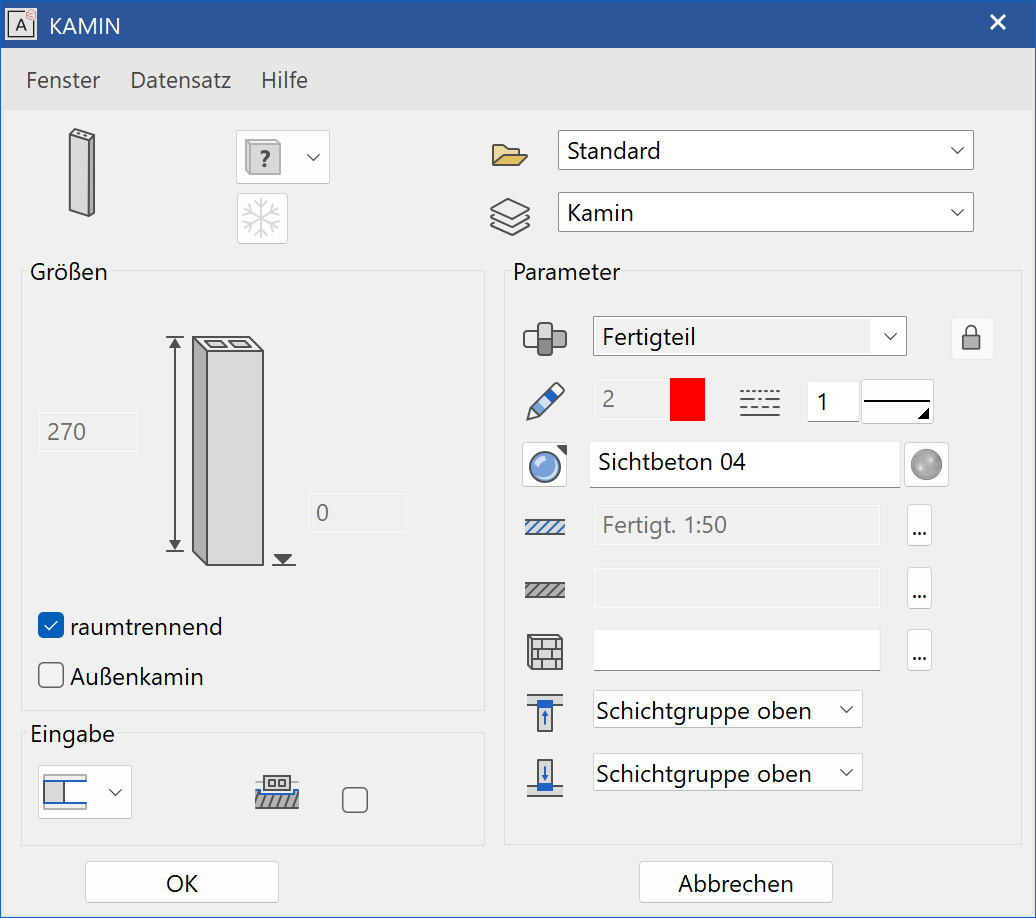Click the chimney floor placement icon
This screenshot has width=1036, height=918.
click(277, 792)
